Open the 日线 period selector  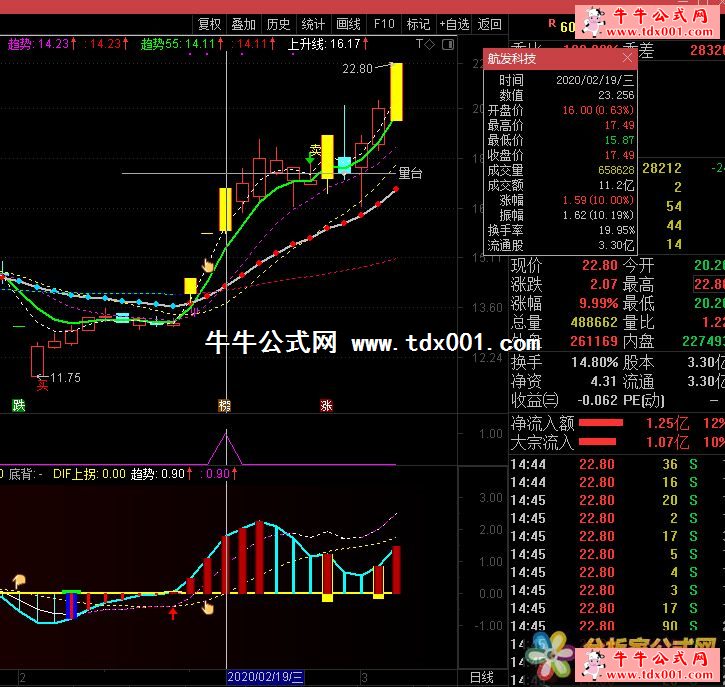[481, 677]
